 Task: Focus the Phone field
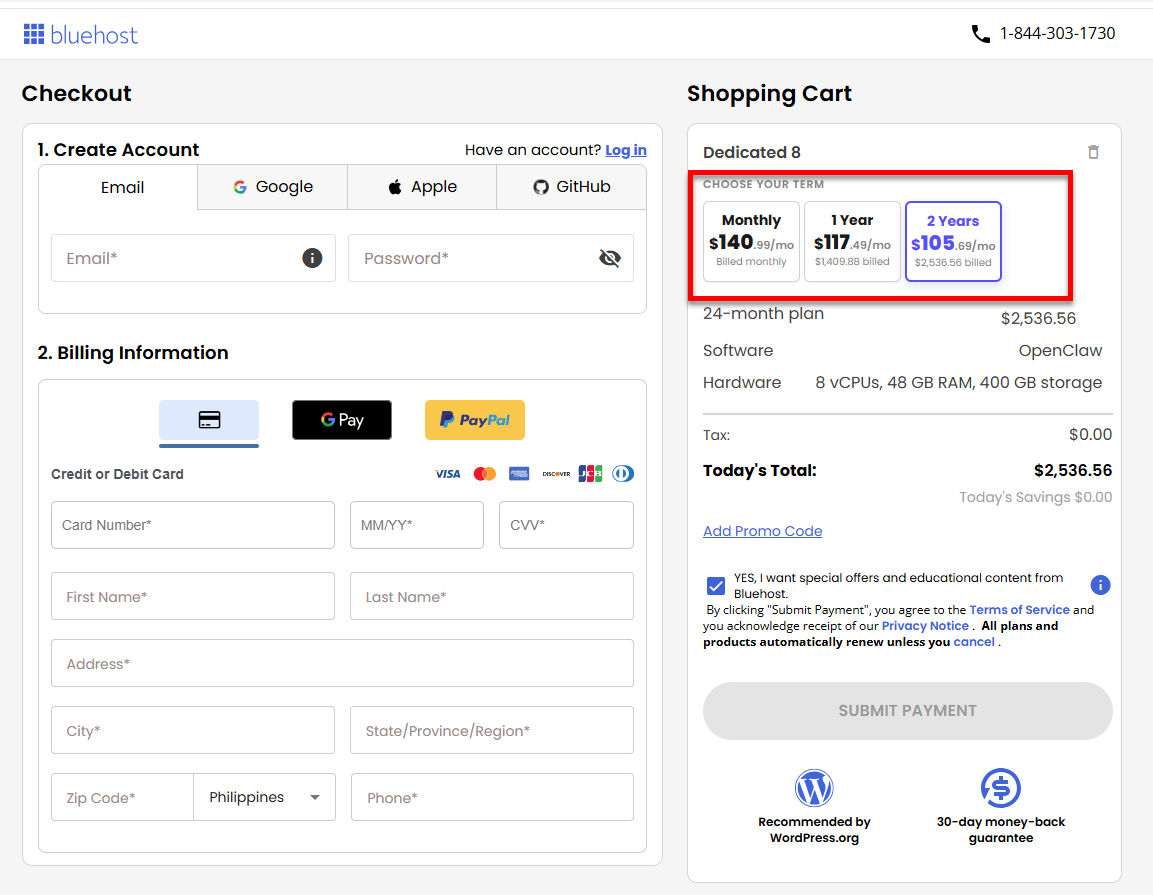tap(492, 797)
